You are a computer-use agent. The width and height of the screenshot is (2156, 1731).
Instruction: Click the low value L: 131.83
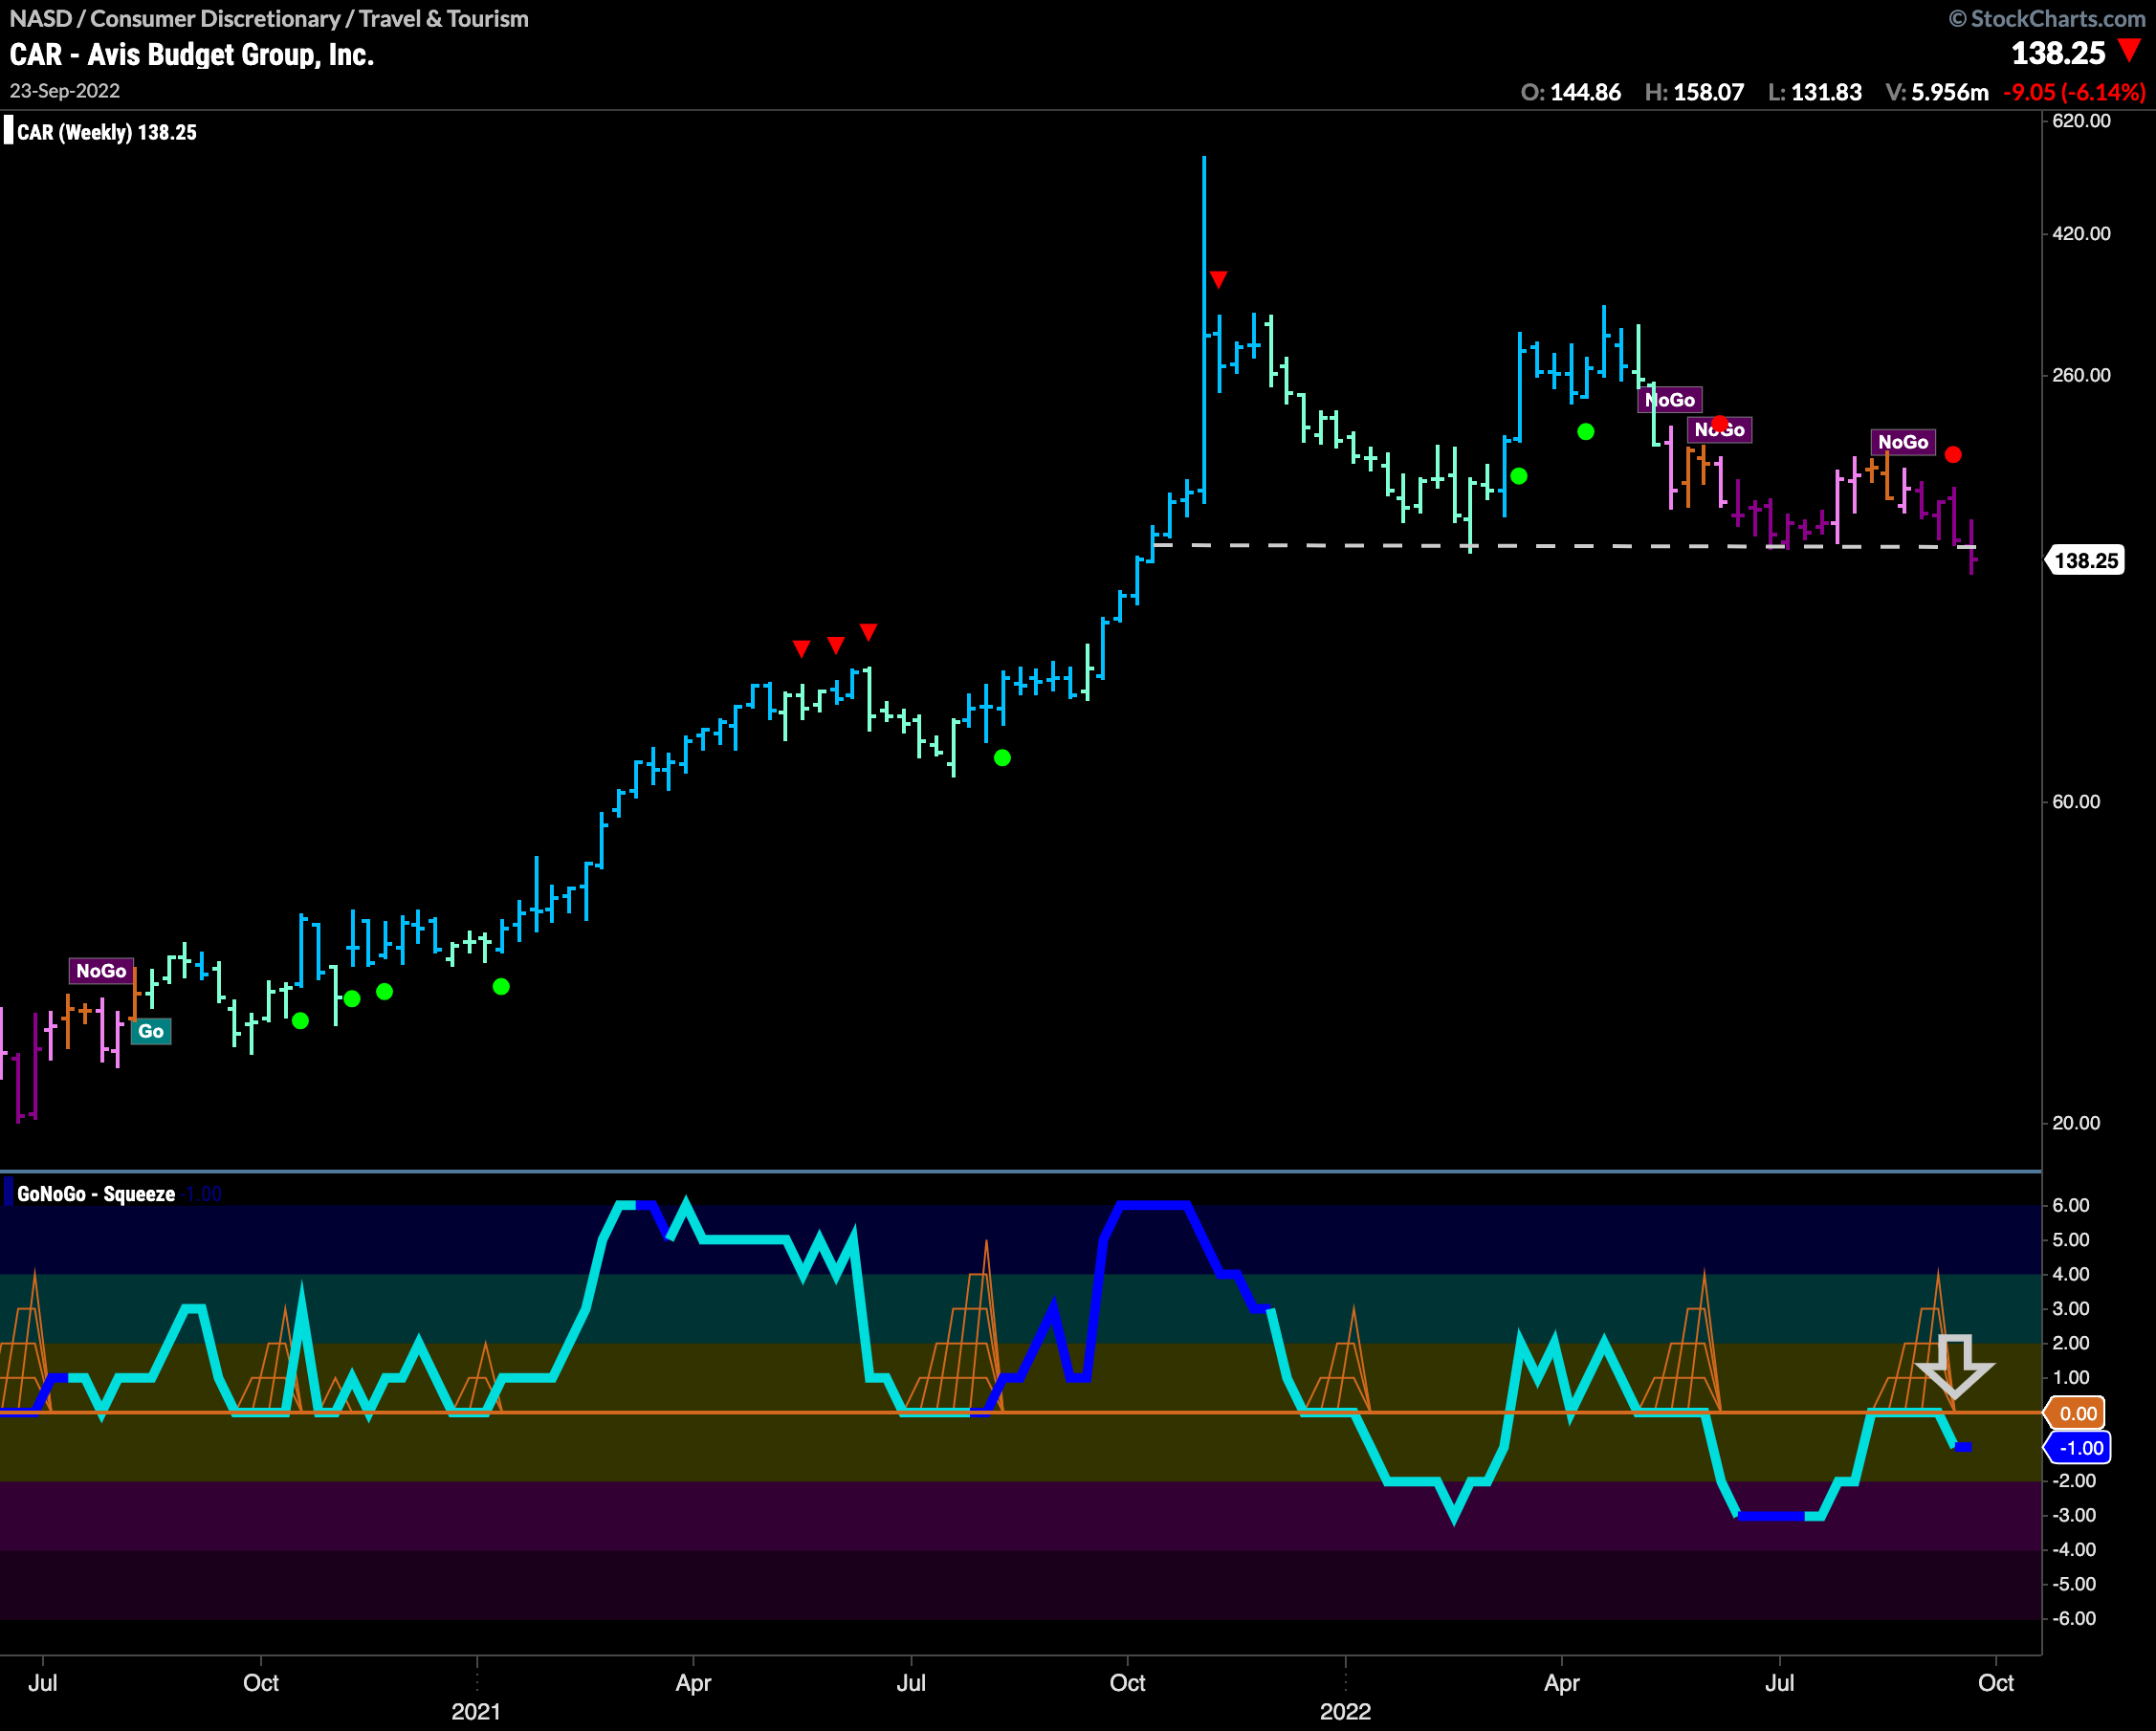click(1814, 92)
